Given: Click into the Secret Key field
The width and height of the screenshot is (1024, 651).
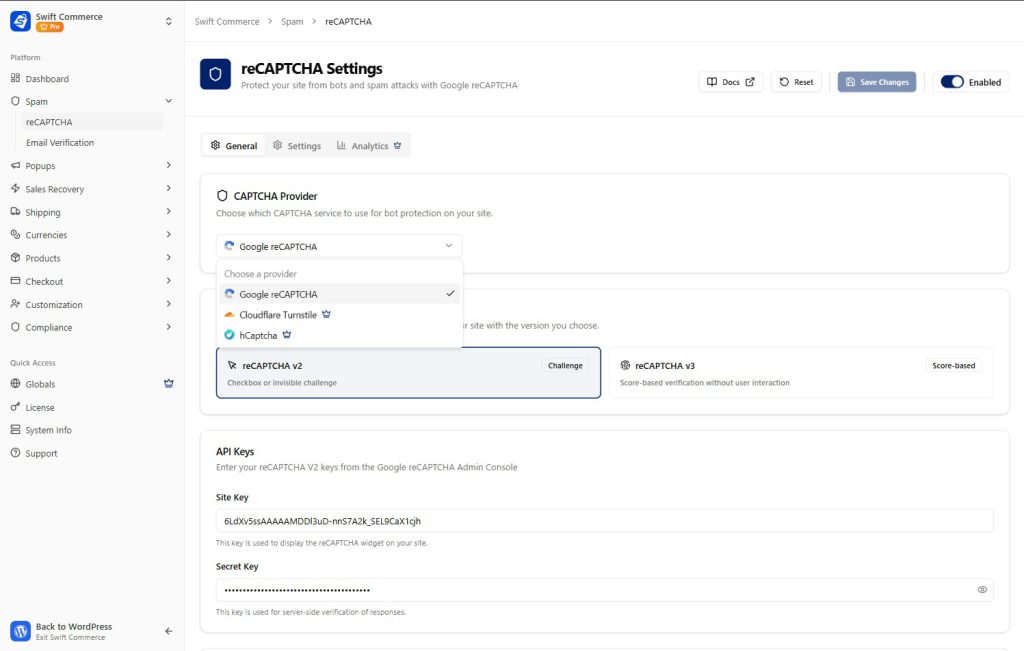Looking at the screenshot, I should point(604,590).
